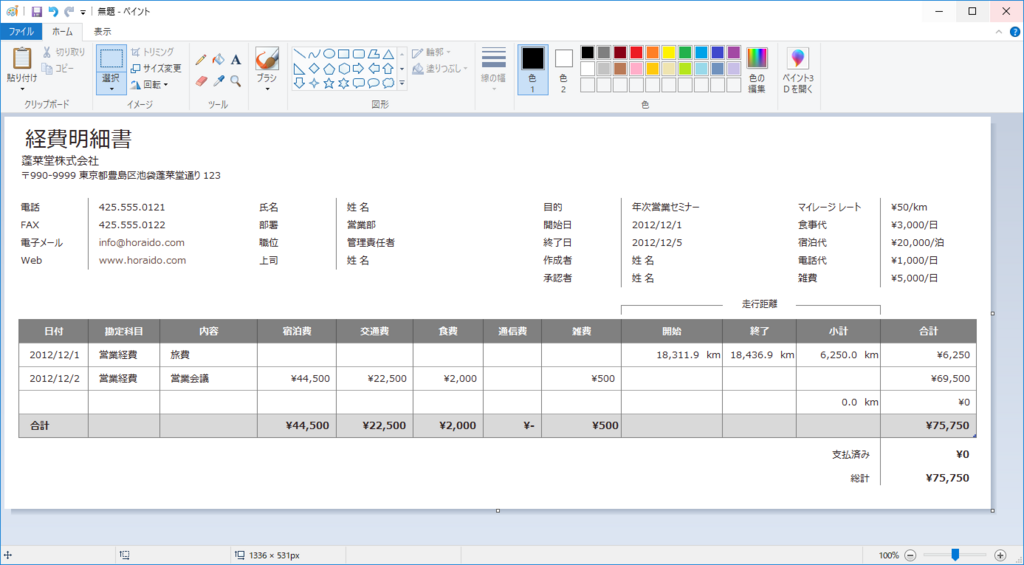Choose the Diamond shape
This screenshot has width=1024, height=565.
click(314, 68)
